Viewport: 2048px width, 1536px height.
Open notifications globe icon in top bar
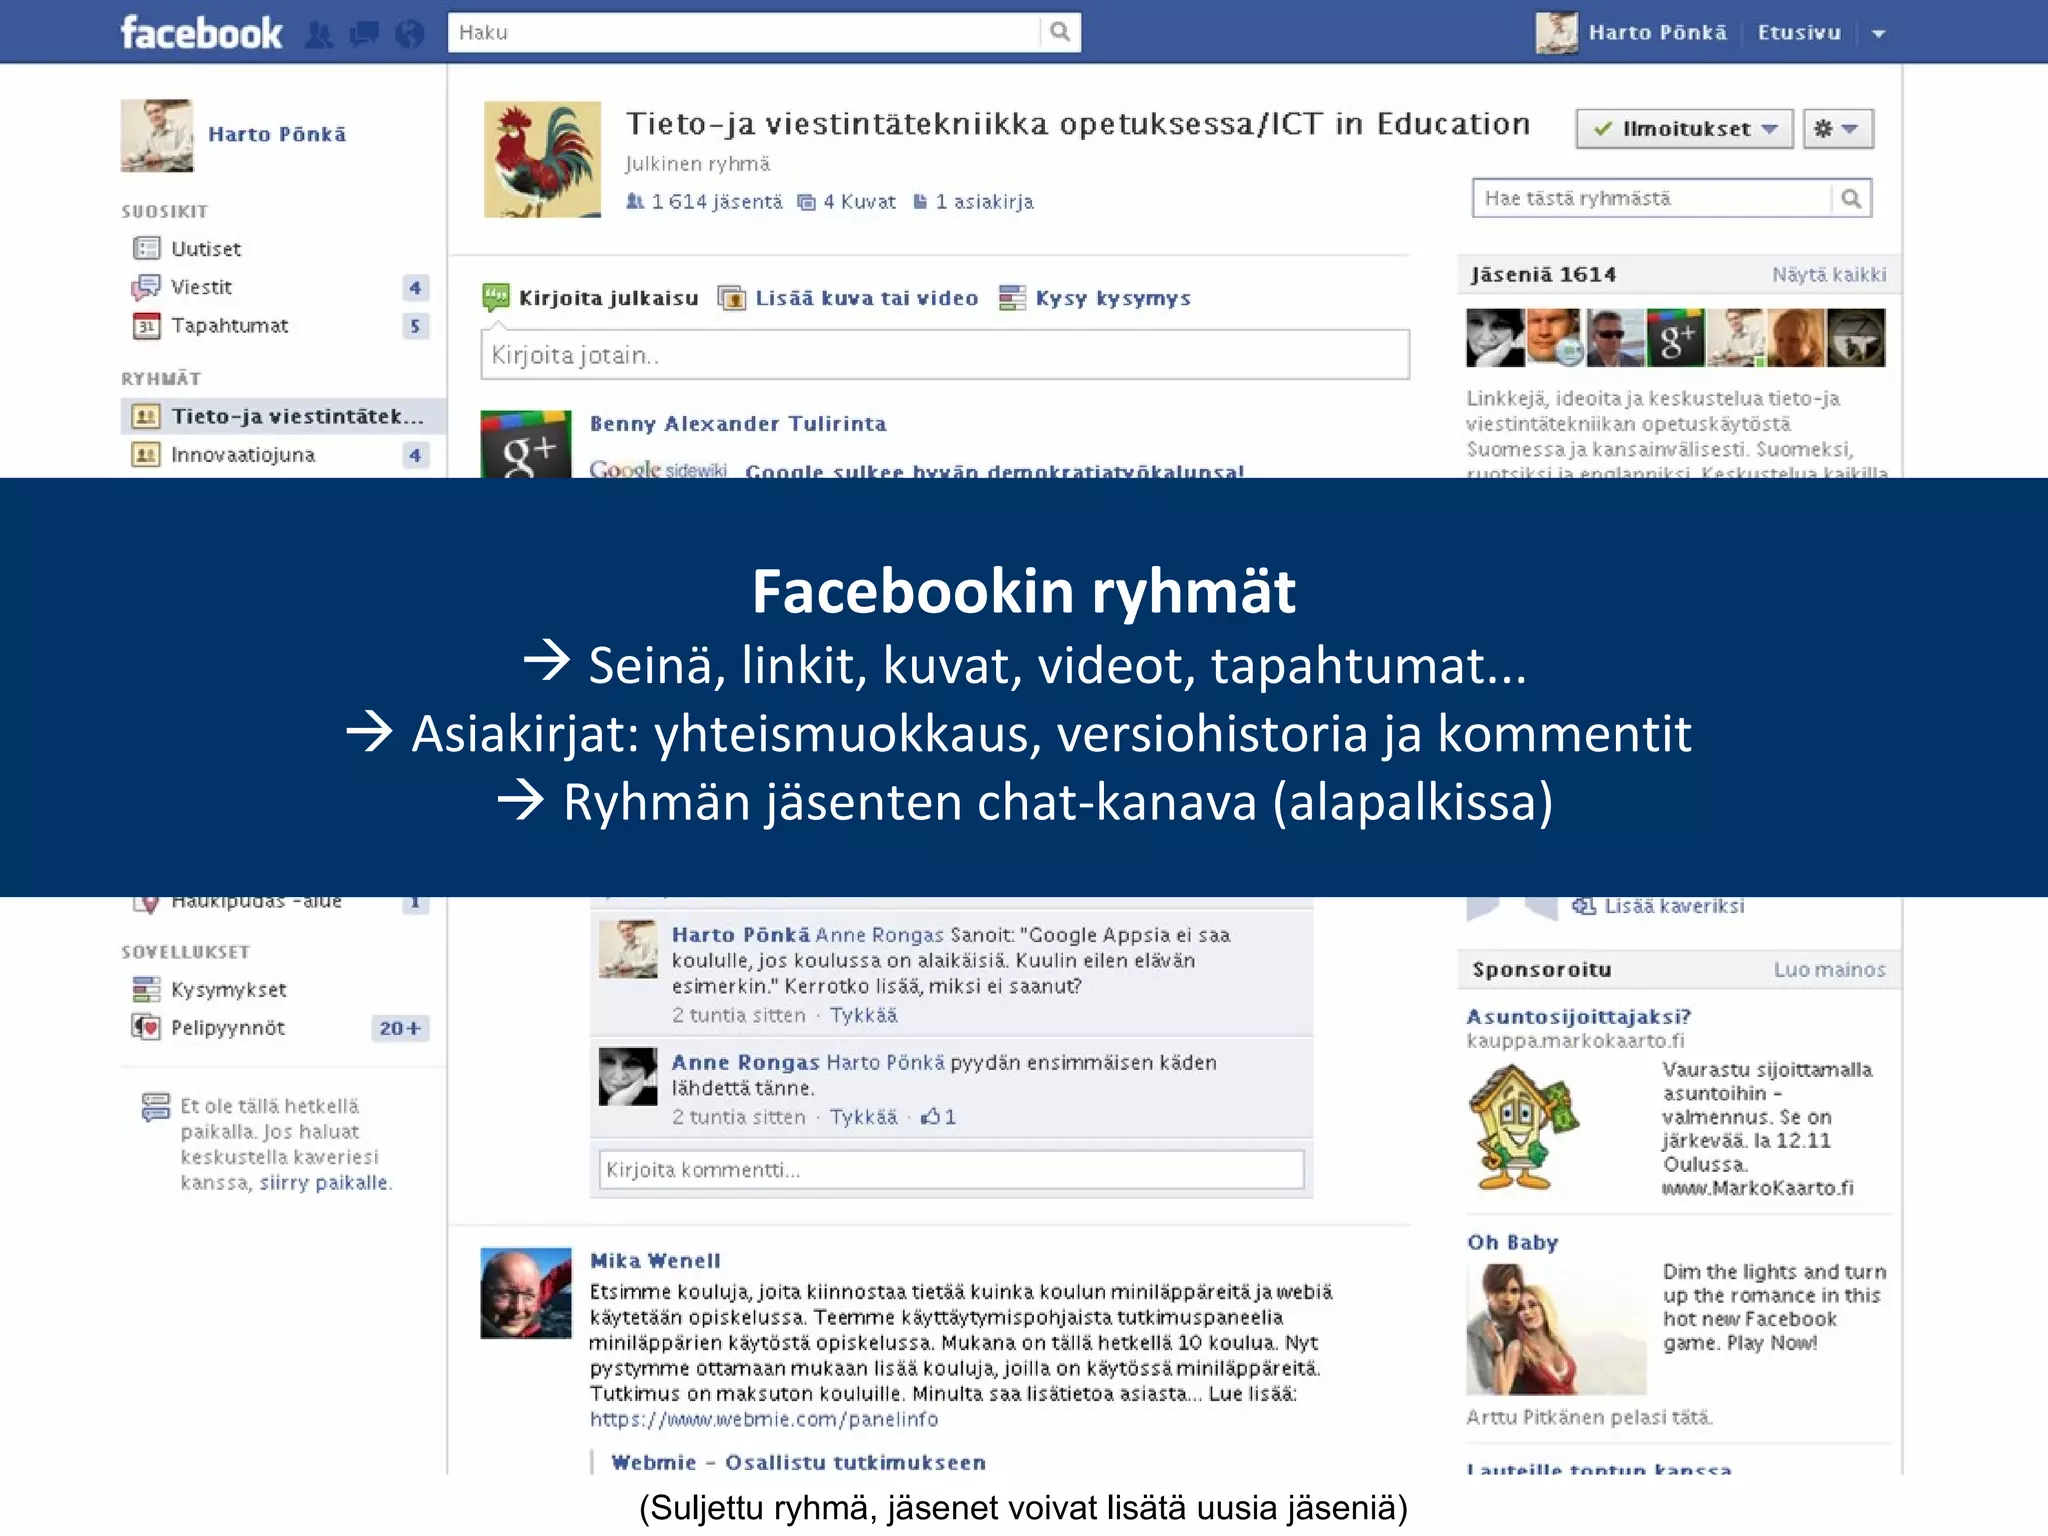tap(409, 34)
